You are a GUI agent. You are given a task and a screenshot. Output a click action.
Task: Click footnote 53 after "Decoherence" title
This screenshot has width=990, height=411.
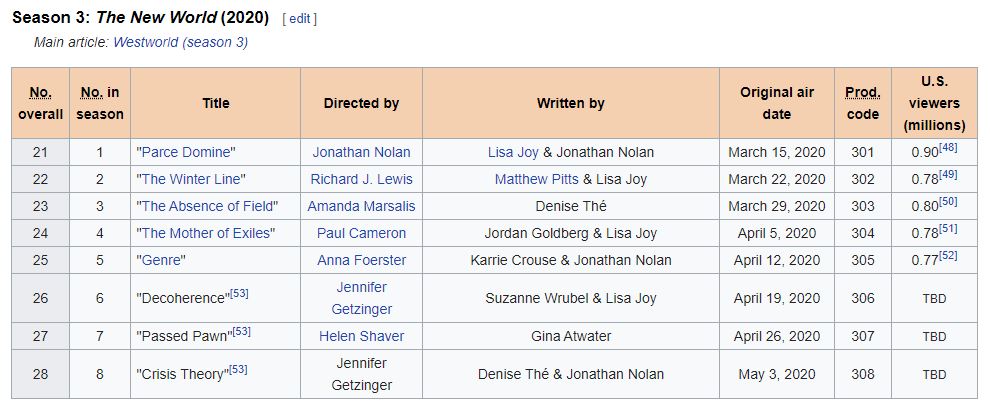[x=240, y=293]
